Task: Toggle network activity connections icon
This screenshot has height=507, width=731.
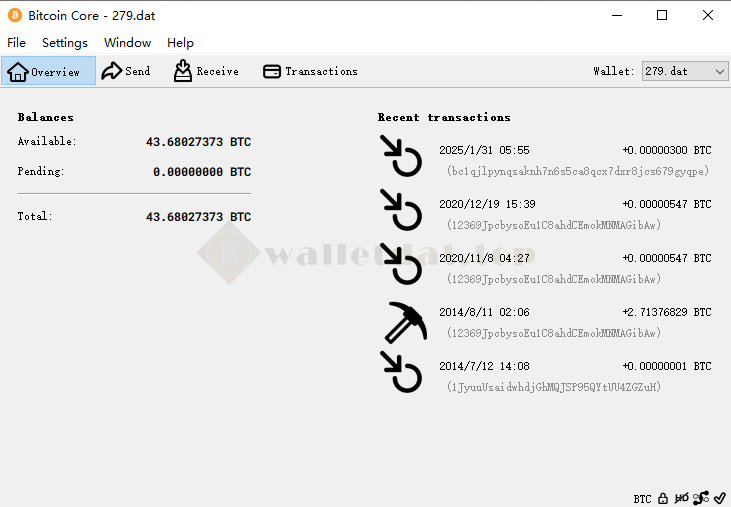Action: point(701,498)
